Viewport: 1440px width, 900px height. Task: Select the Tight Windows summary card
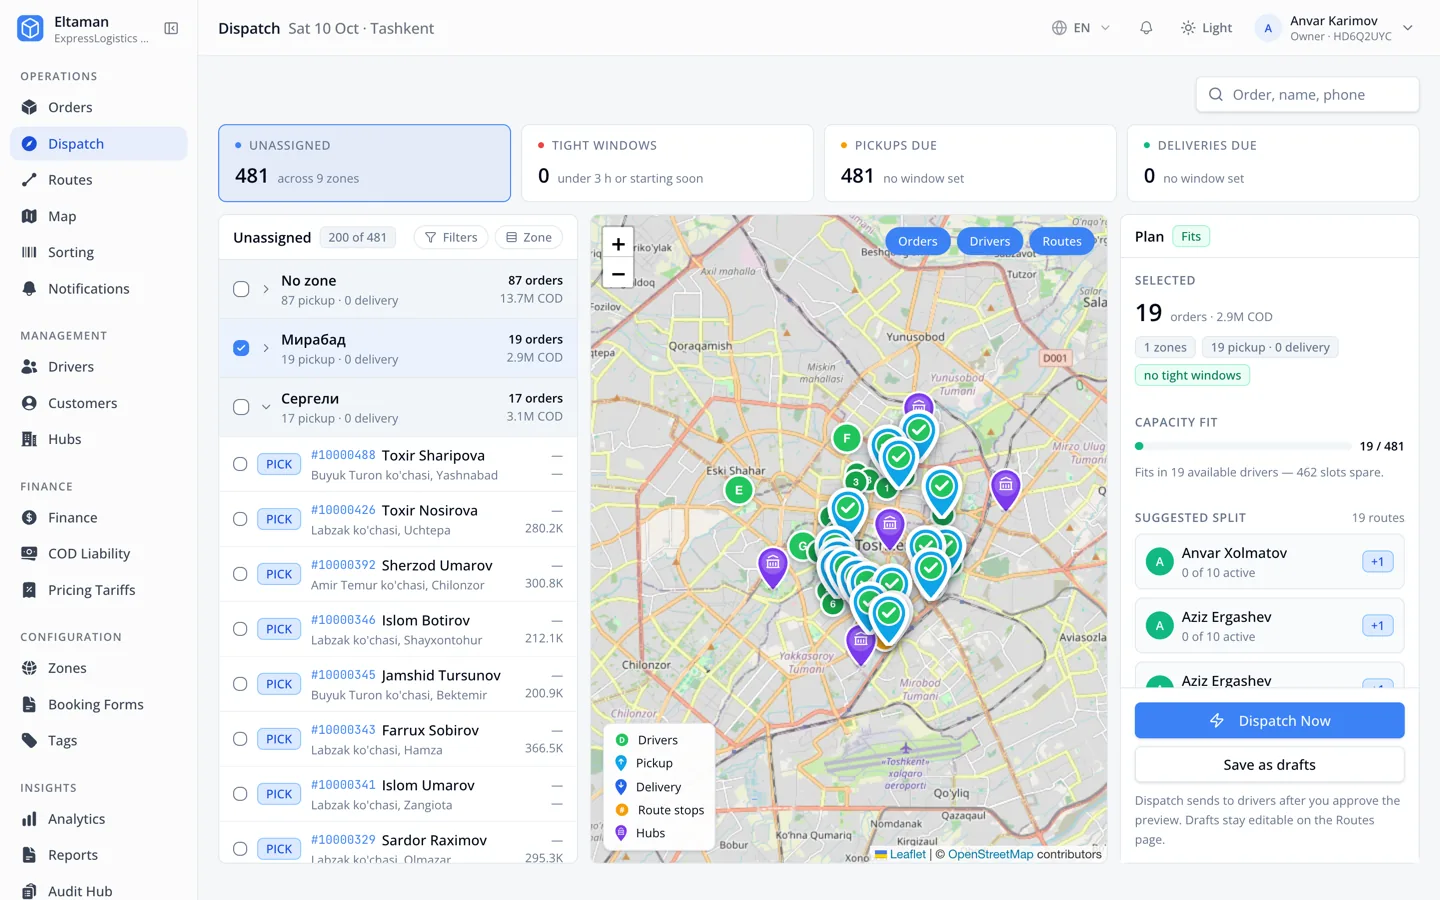coord(668,163)
